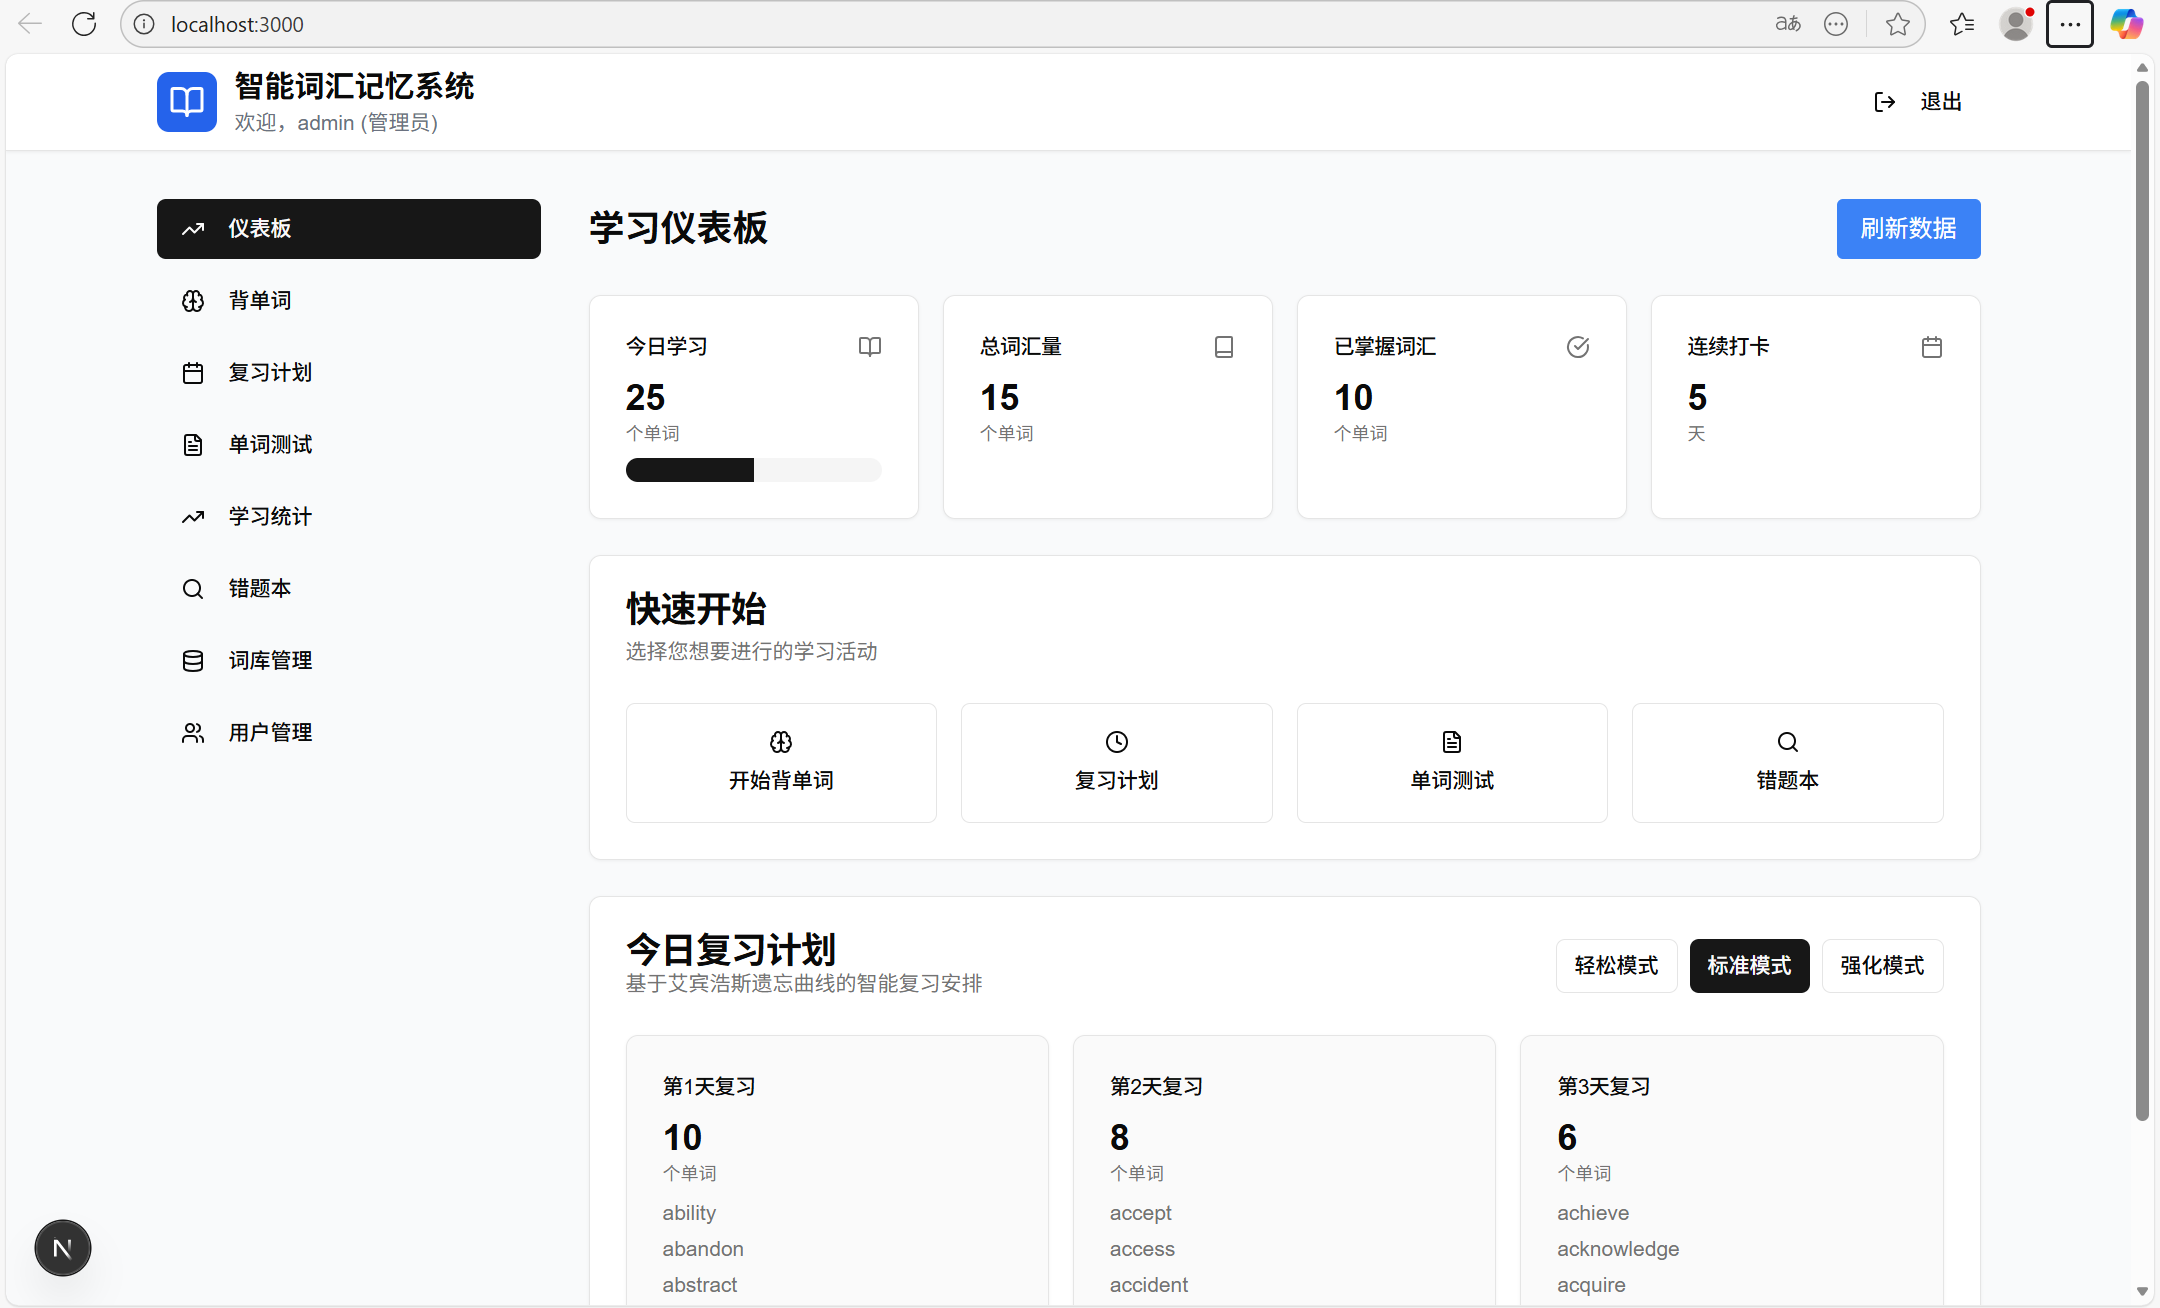Screen dimensions: 2160x1308
Task: Click the logout arrow icon near 退出
Action: pyautogui.click(x=1884, y=101)
